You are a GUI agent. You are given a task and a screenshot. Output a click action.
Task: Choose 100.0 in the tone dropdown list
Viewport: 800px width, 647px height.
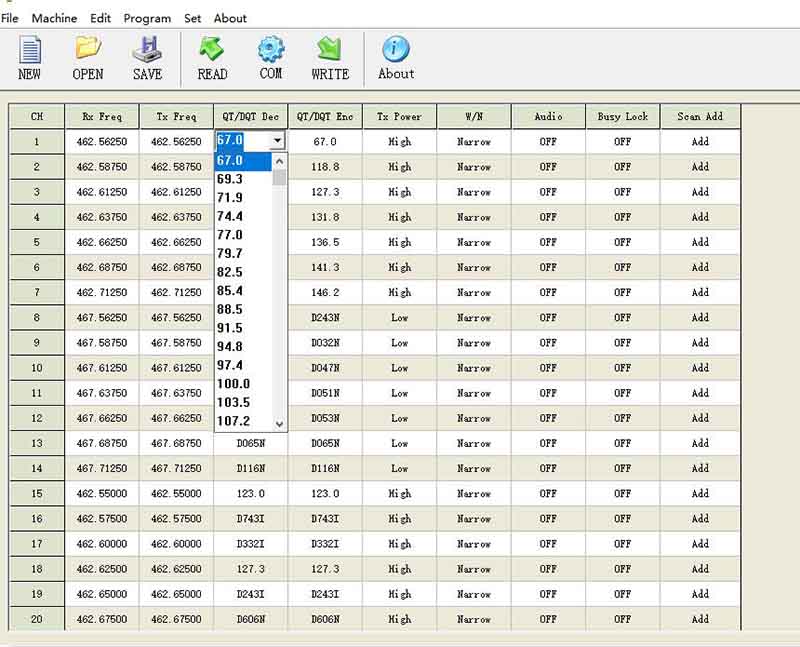pos(233,384)
